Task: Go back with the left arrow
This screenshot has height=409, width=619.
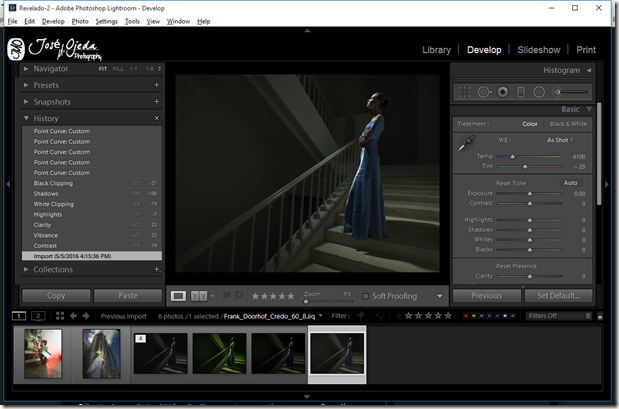Action: click(73, 316)
